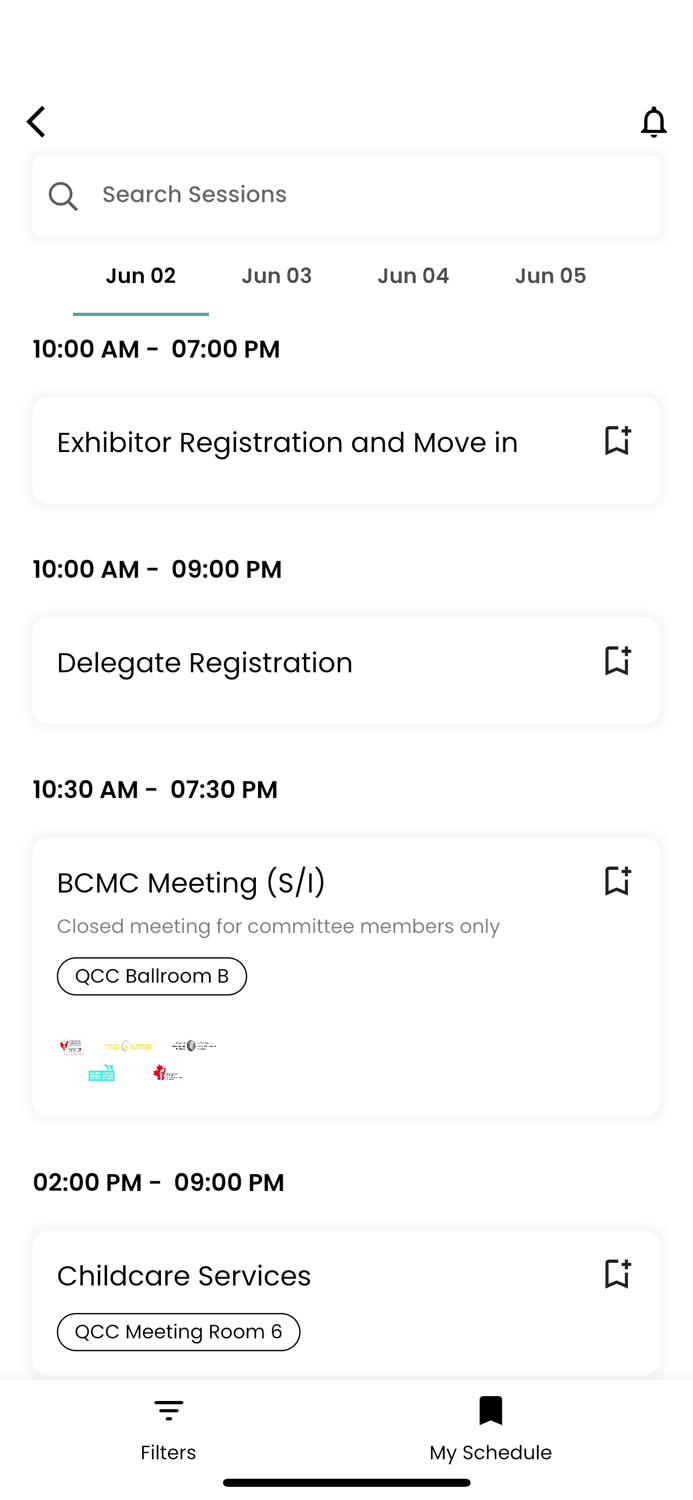Open the QCC Meeting Room 6 chip

(178, 1331)
